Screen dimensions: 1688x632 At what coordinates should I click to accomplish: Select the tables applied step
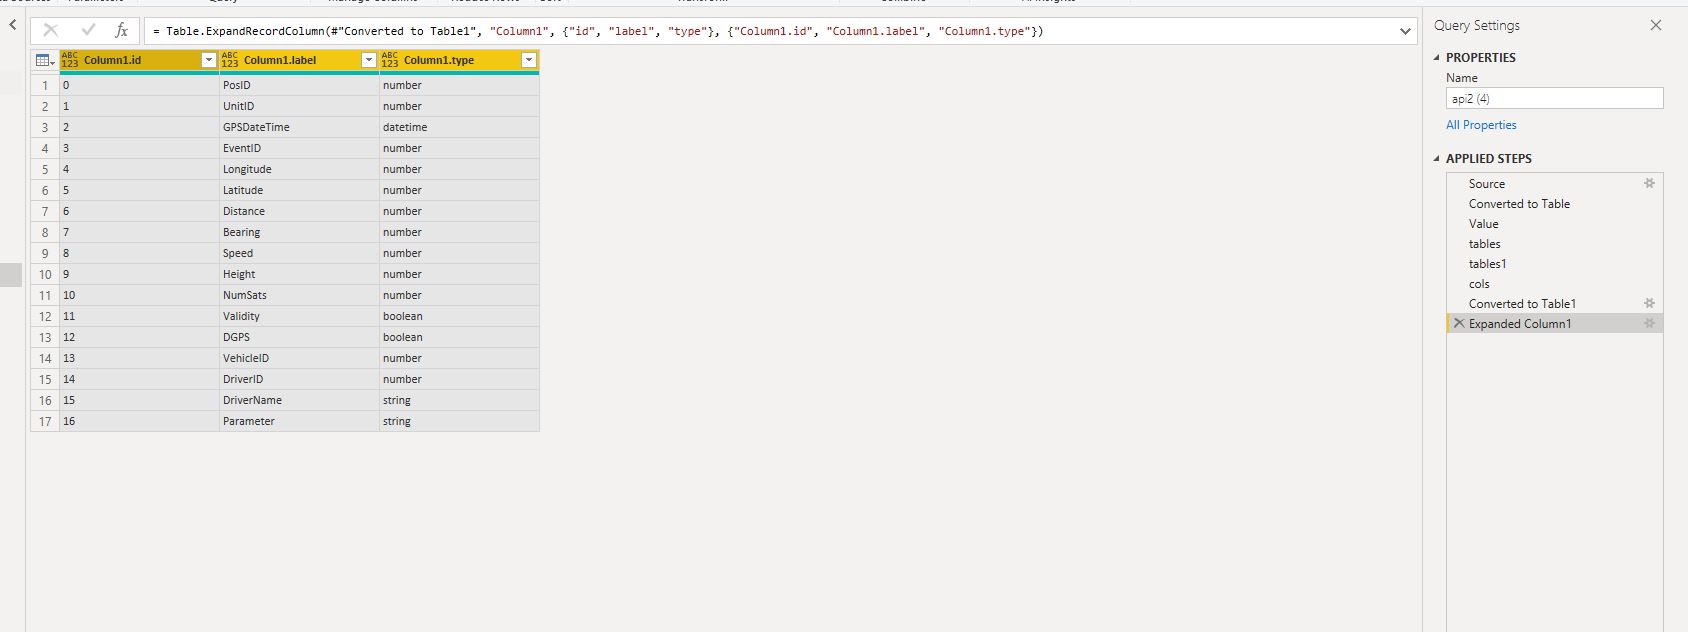pyautogui.click(x=1554, y=243)
